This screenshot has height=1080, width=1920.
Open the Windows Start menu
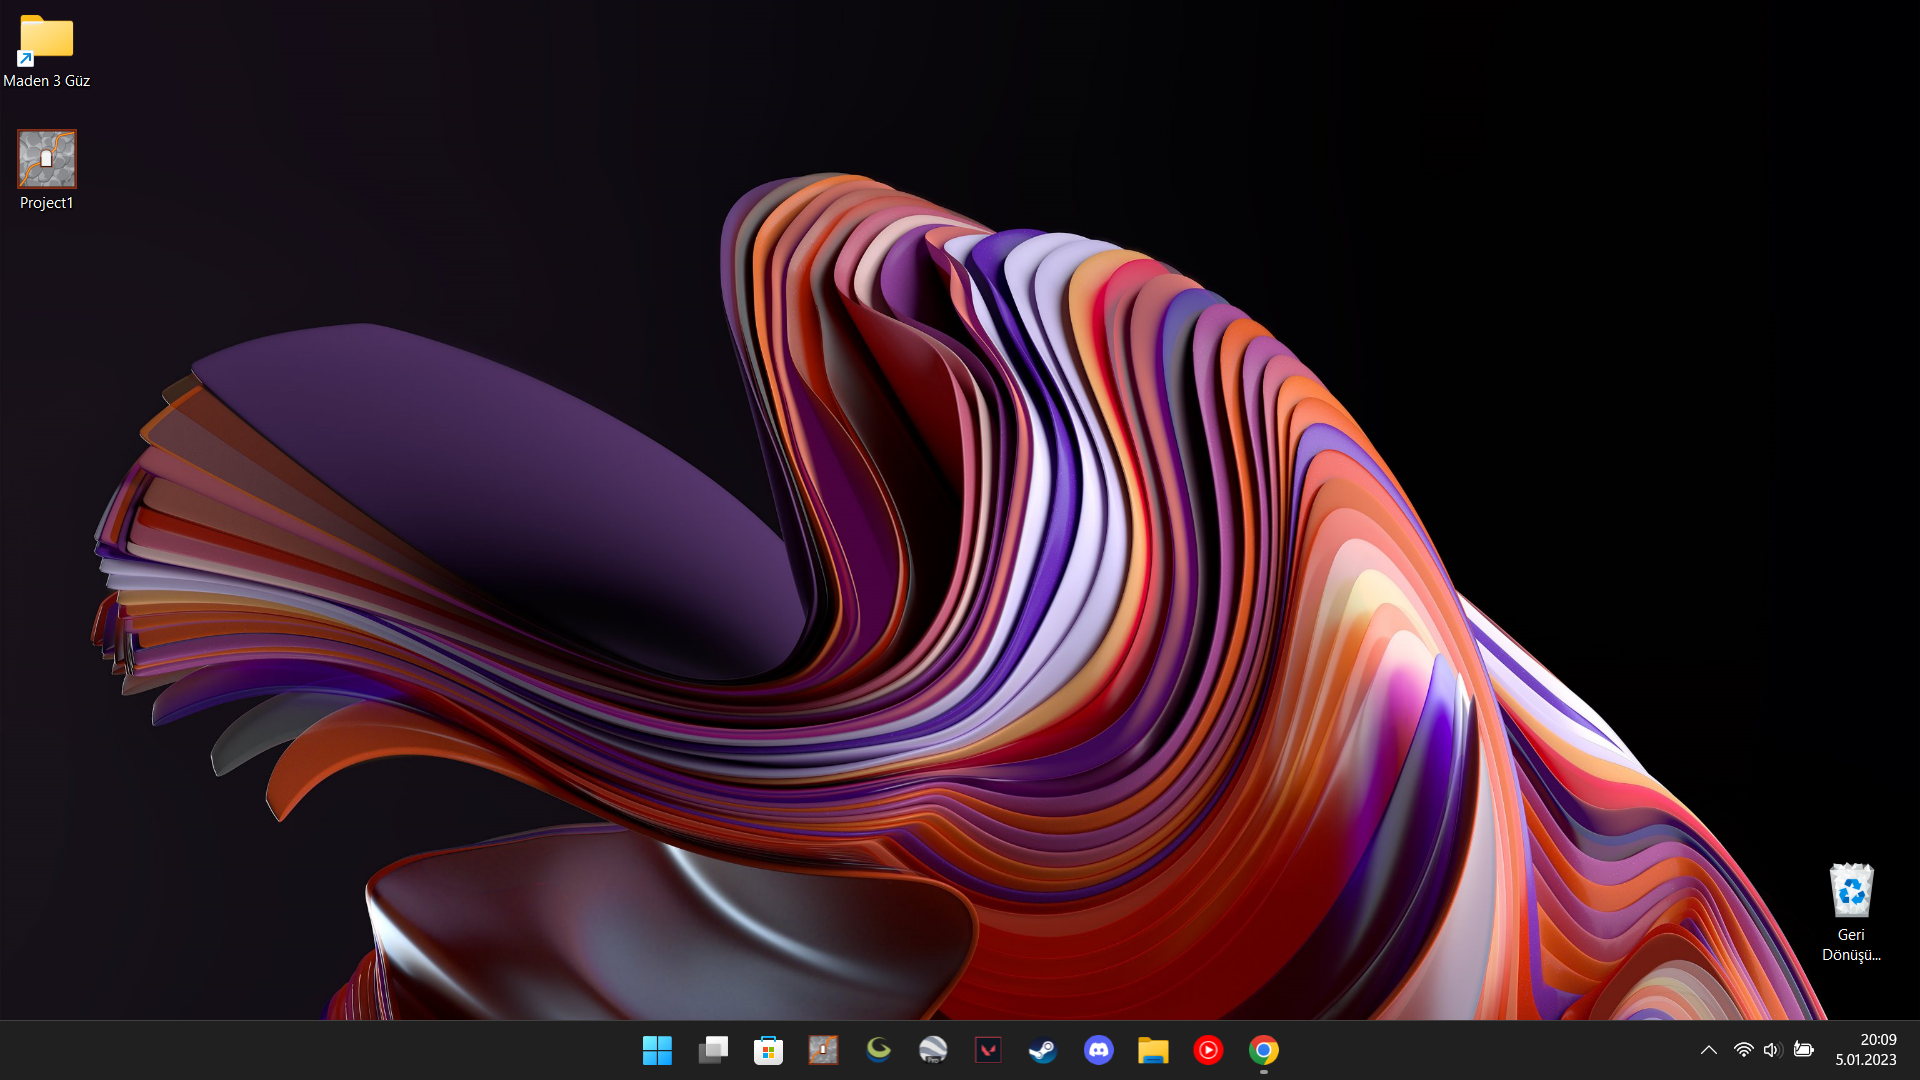657,1050
